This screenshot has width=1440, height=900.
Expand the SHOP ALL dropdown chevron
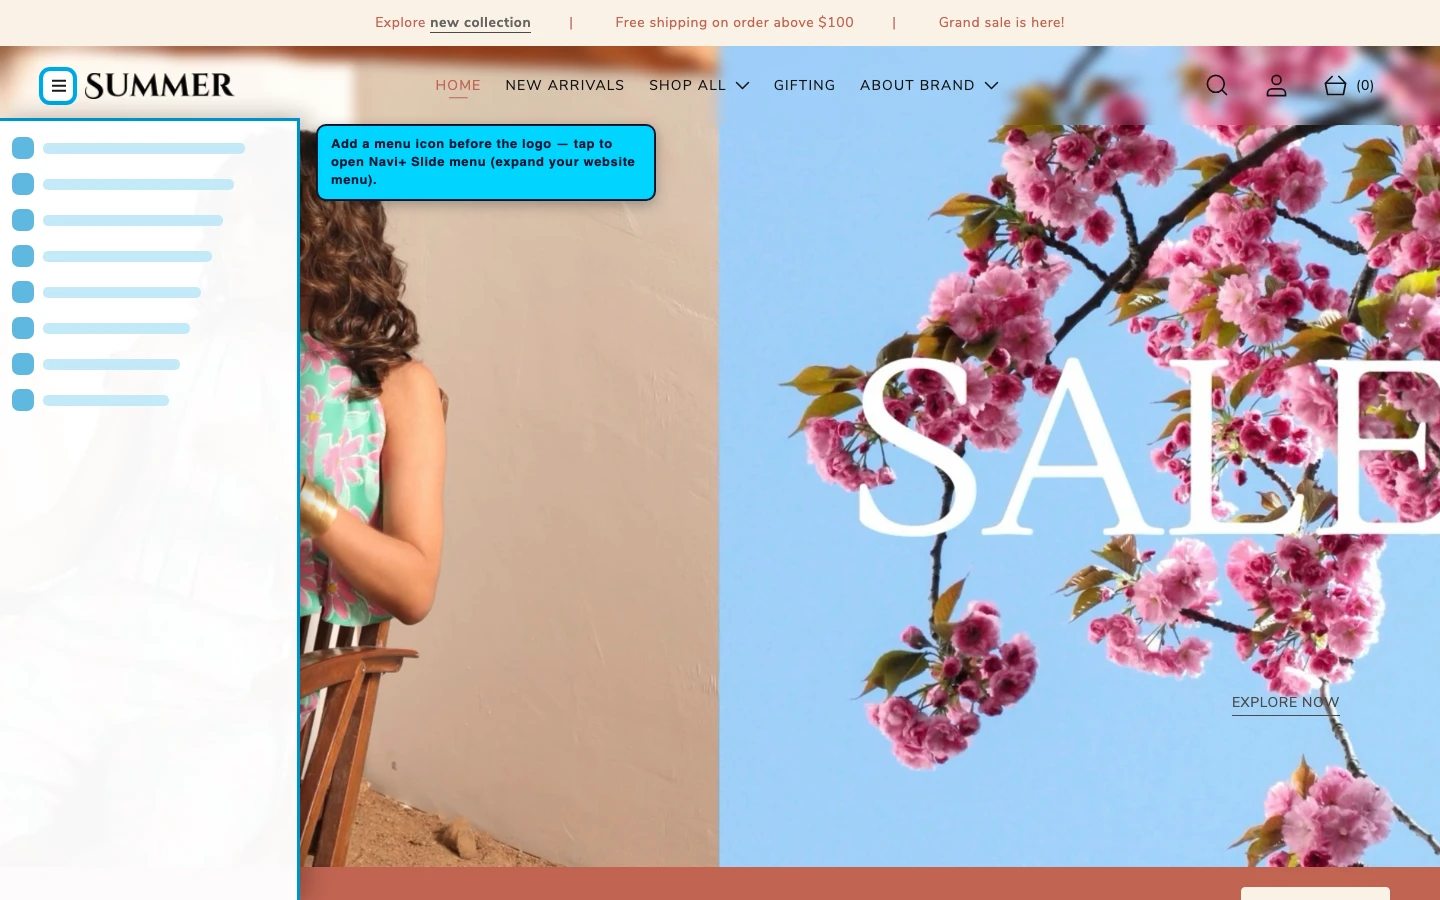[x=742, y=86]
